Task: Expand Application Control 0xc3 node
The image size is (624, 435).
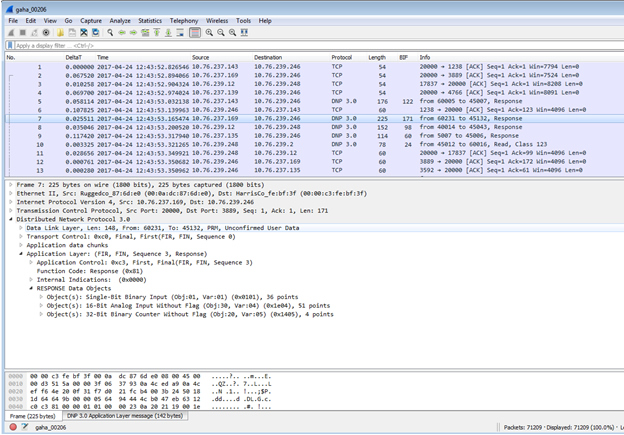Action: [x=31, y=262]
